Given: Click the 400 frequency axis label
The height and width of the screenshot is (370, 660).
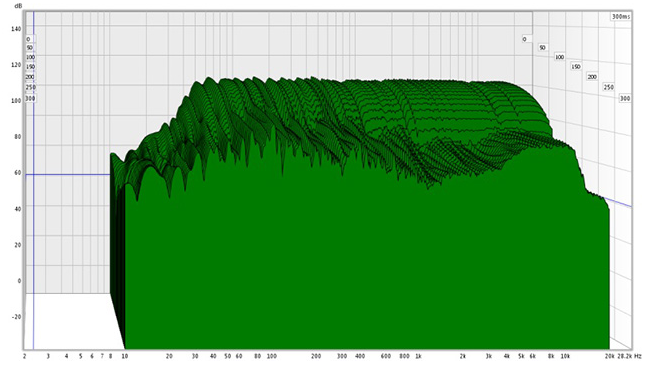Looking at the screenshot, I should click(x=359, y=356).
